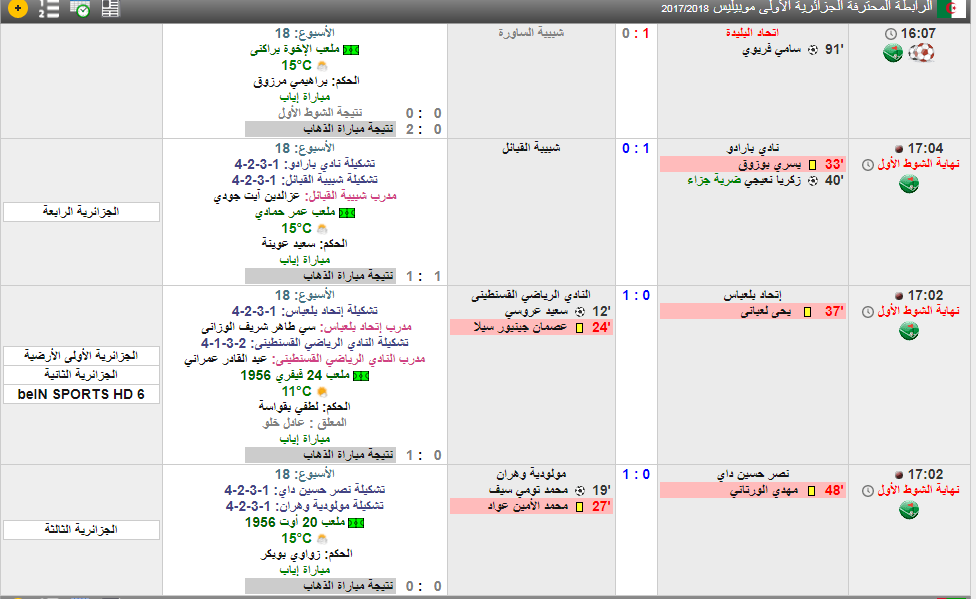Image resolution: width=976 pixels, height=599 pixels.
Task: Open team النادي الرياضي القسنطيني
Action: [x=531, y=295]
